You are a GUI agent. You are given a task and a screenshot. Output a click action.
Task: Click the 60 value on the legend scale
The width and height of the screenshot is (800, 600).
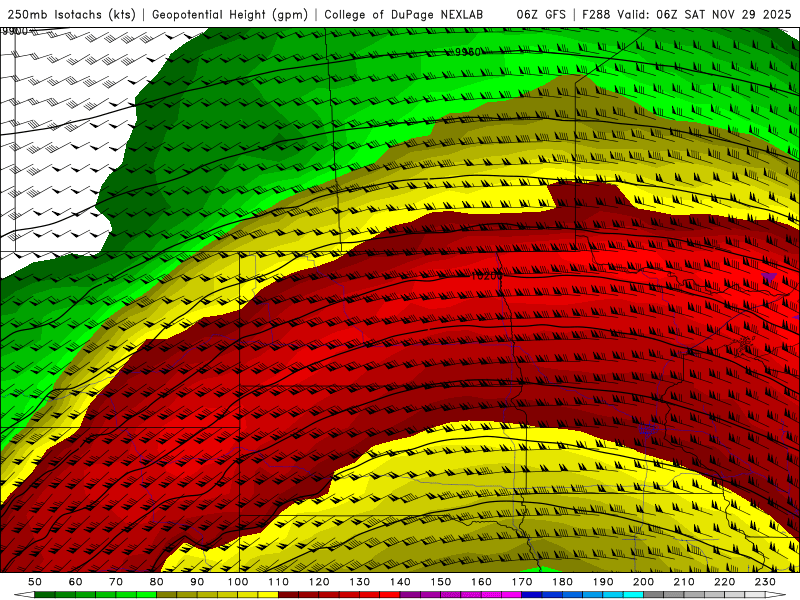point(76,582)
